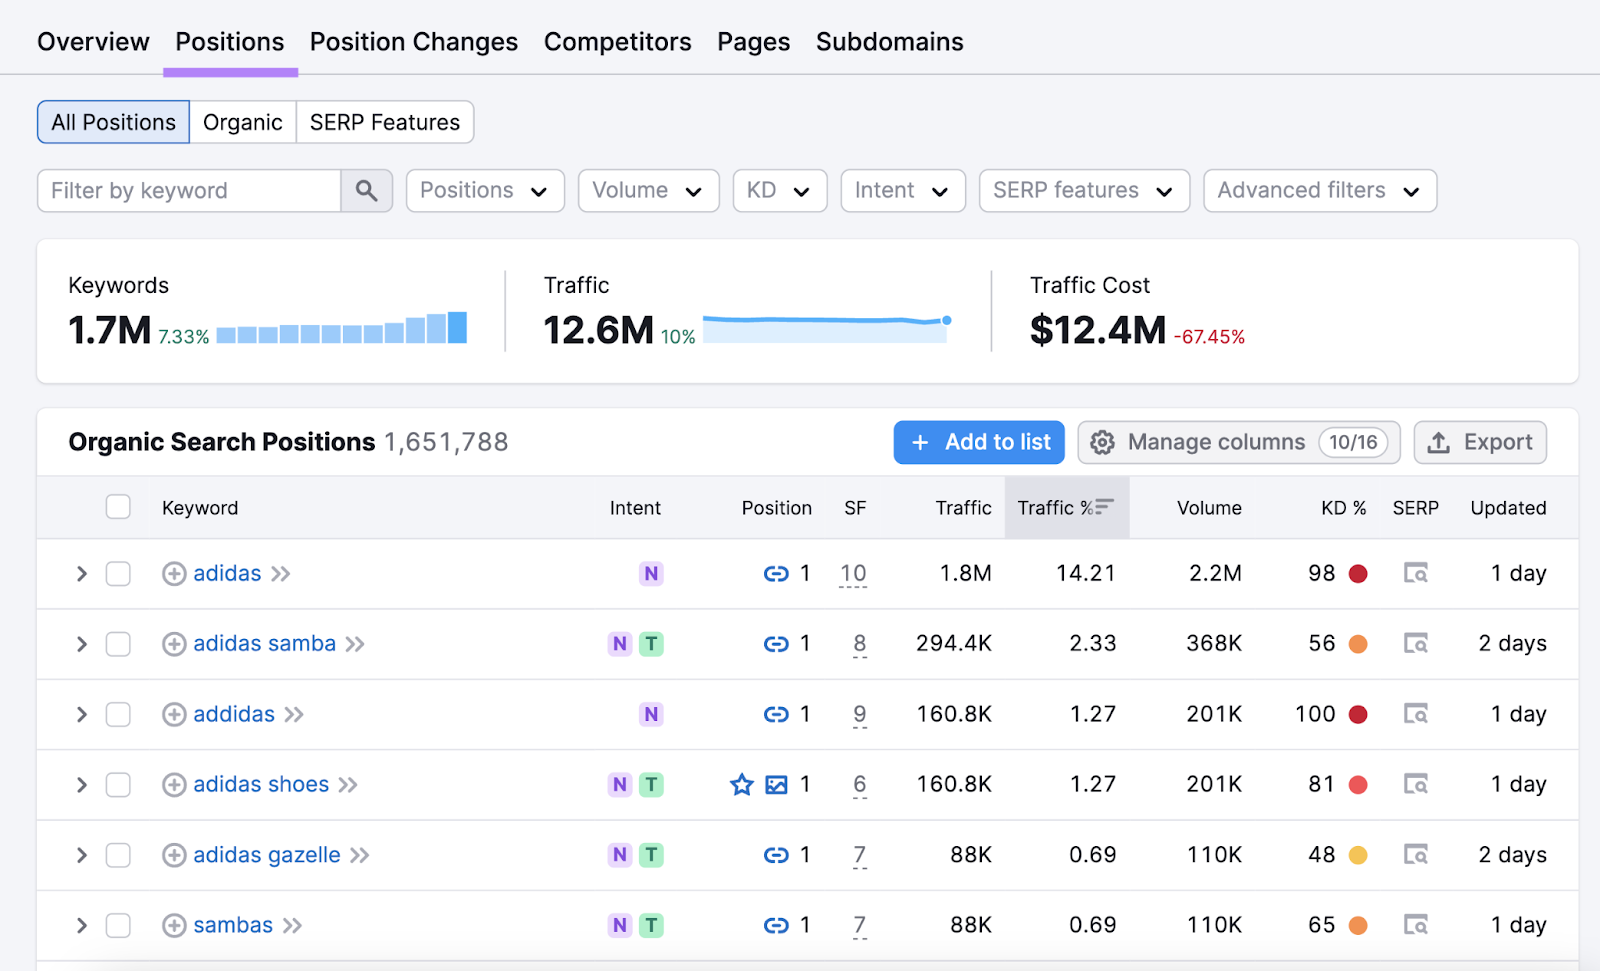Click inside the Filter by keyword field
Screen dimensions: 1600x971
click(x=190, y=190)
